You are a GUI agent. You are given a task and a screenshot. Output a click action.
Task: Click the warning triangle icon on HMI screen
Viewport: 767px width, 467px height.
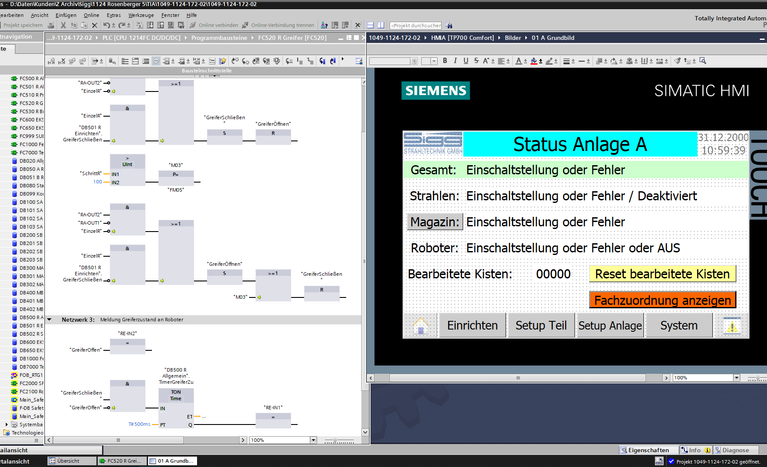(x=732, y=326)
